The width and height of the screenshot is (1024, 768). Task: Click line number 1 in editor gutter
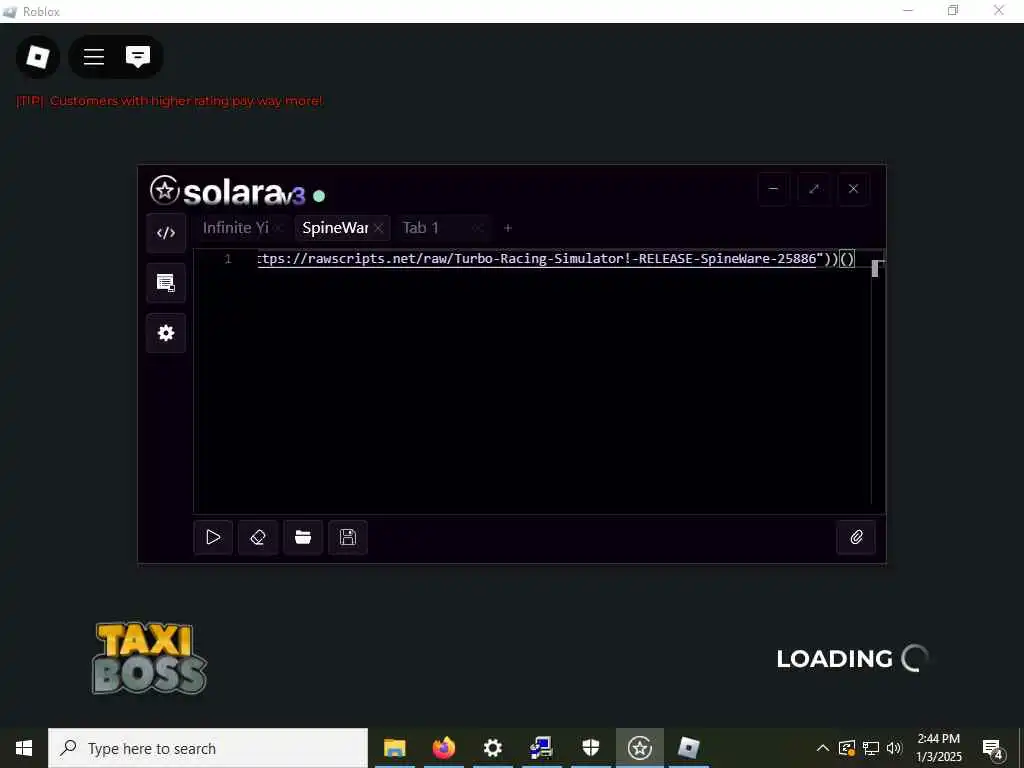pyautogui.click(x=228, y=259)
